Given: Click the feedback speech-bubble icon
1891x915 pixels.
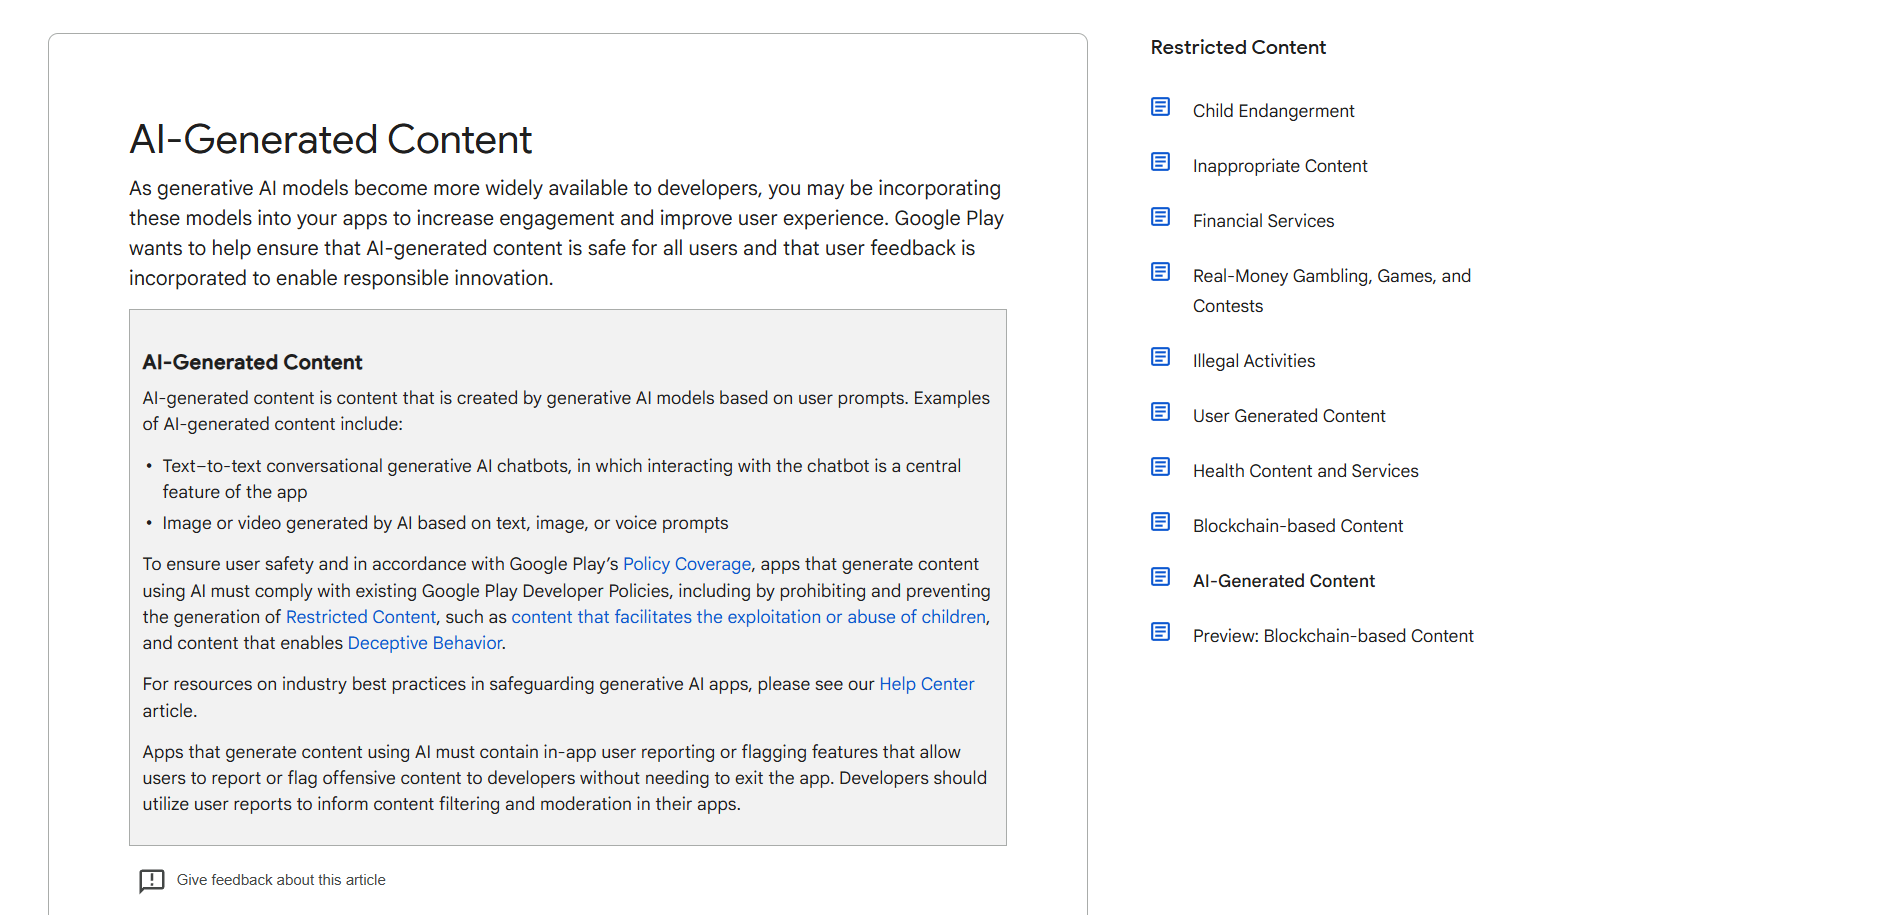Looking at the screenshot, I should 152,881.
